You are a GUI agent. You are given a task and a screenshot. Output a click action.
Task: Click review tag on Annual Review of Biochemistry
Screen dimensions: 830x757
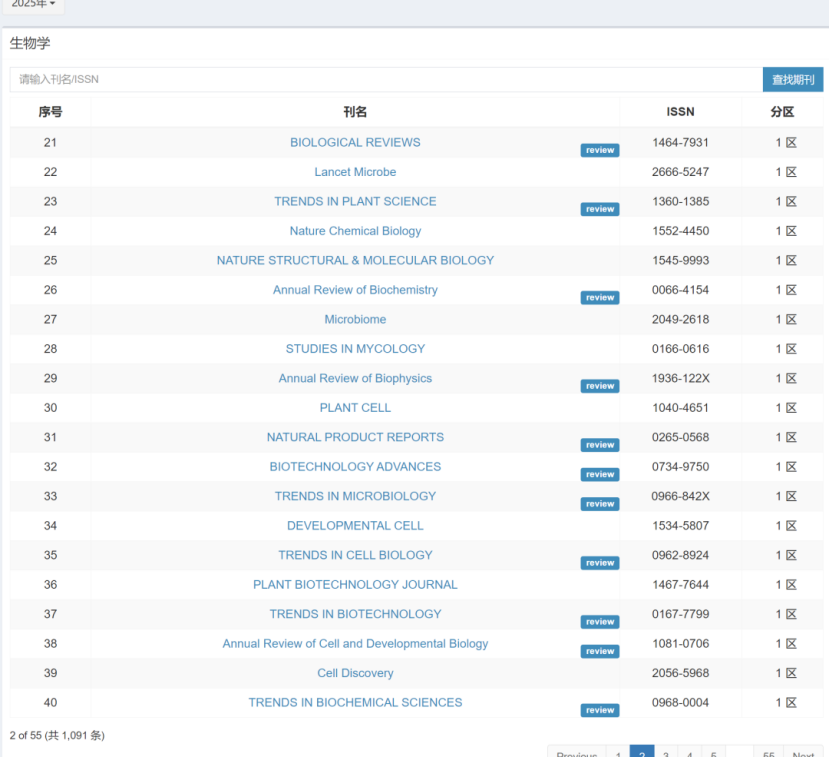[600, 298]
